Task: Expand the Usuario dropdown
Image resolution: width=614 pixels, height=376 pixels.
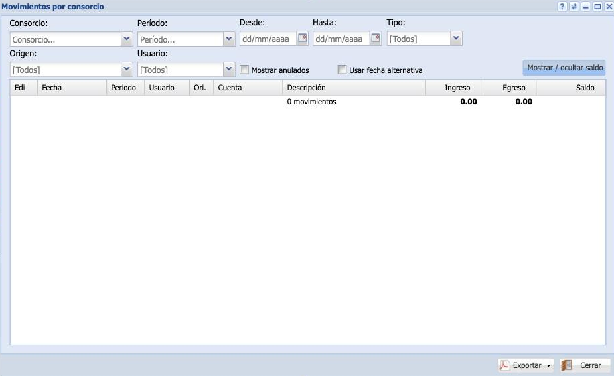Action: click(229, 69)
